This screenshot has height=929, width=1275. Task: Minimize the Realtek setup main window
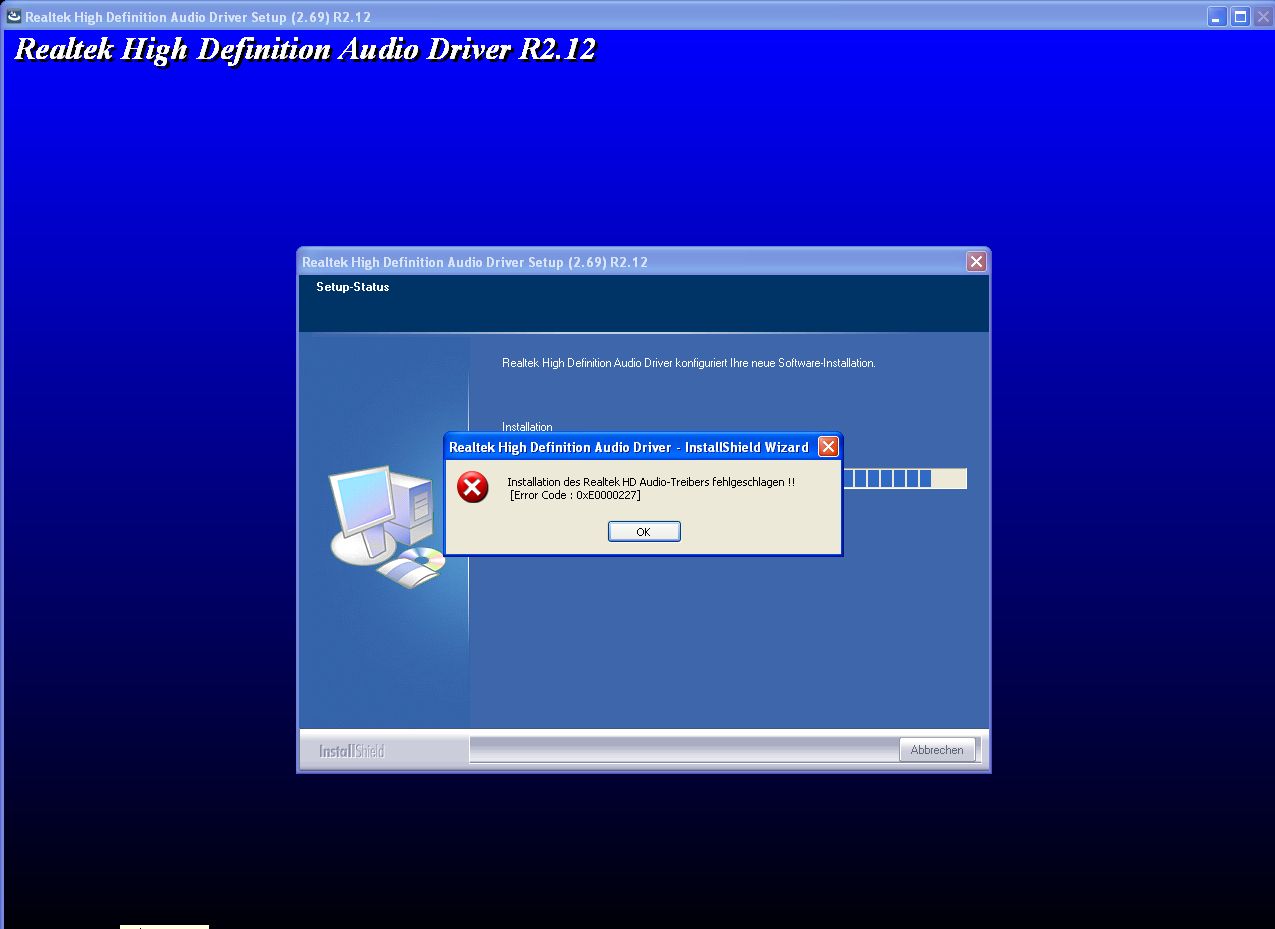[1217, 16]
